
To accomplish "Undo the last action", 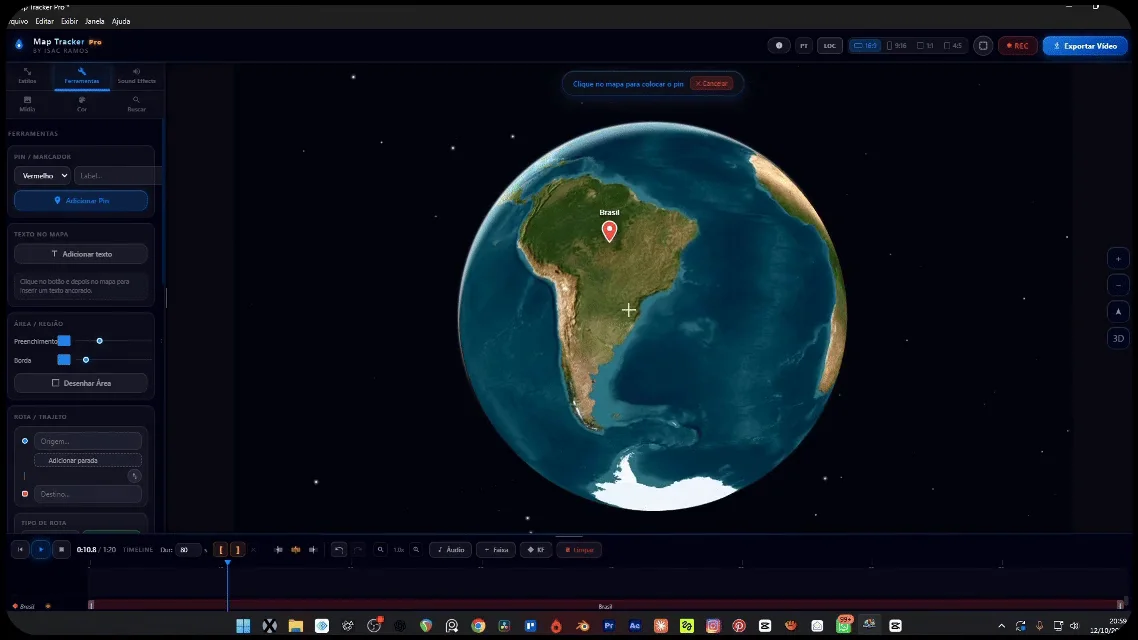I will coord(339,549).
